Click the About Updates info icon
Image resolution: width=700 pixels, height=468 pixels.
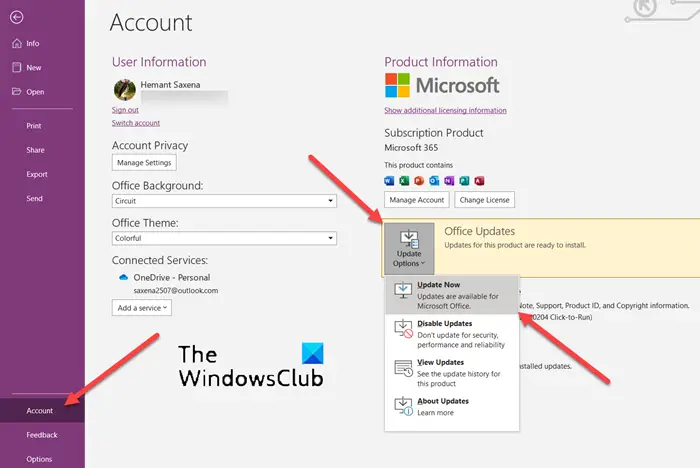[x=403, y=406]
